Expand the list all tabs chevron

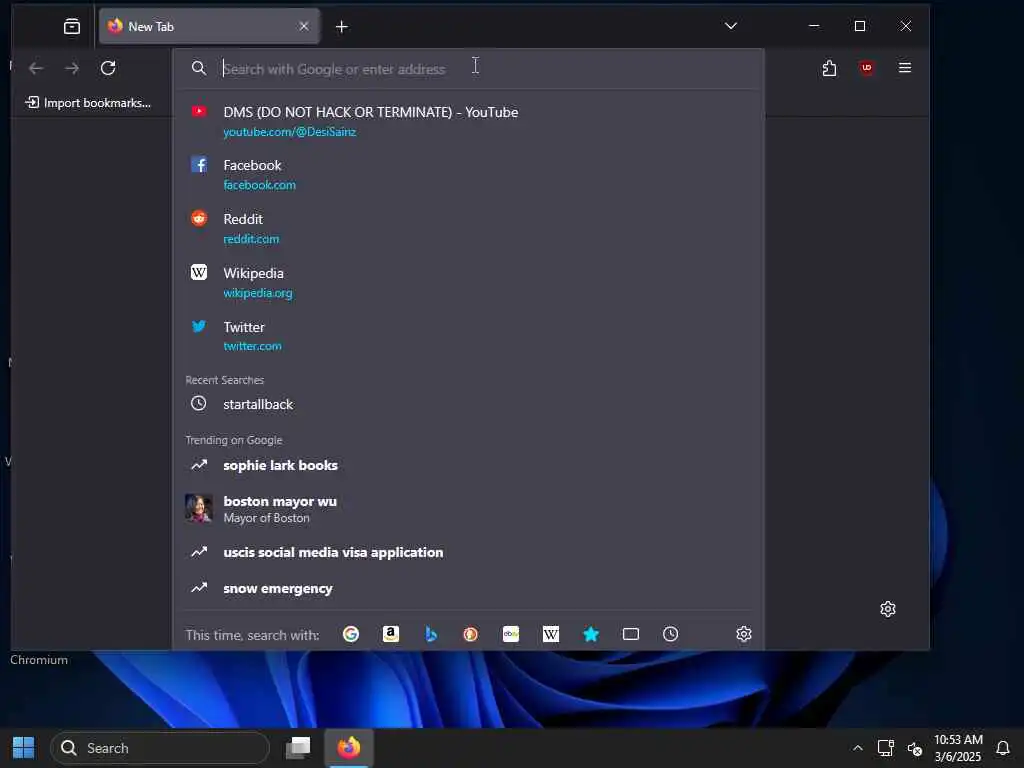(731, 26)
